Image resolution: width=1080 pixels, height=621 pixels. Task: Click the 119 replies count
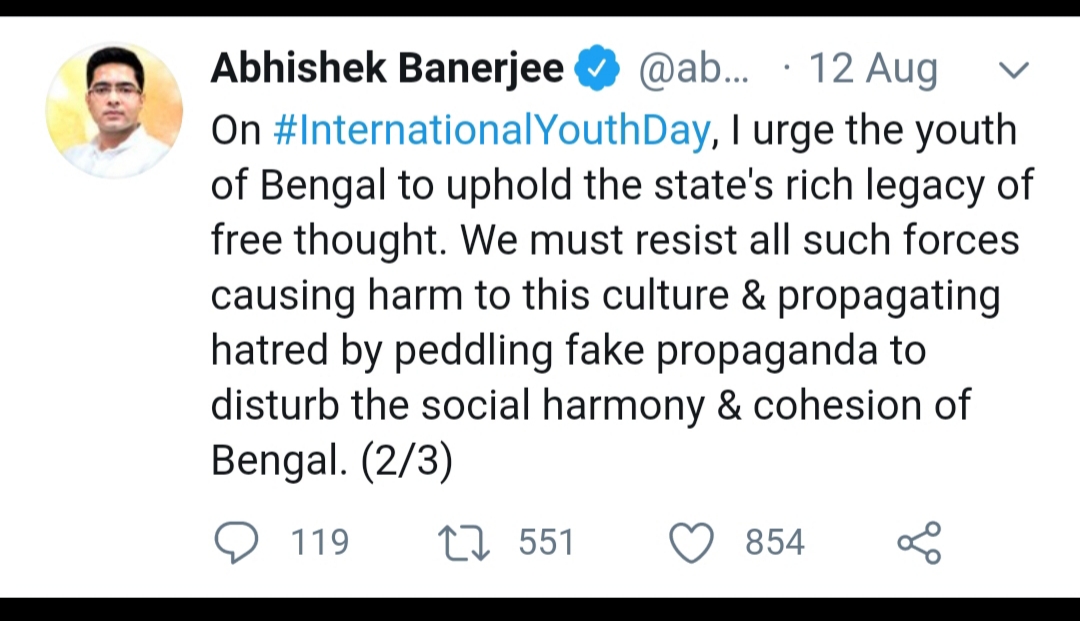(x=320, y=542)
